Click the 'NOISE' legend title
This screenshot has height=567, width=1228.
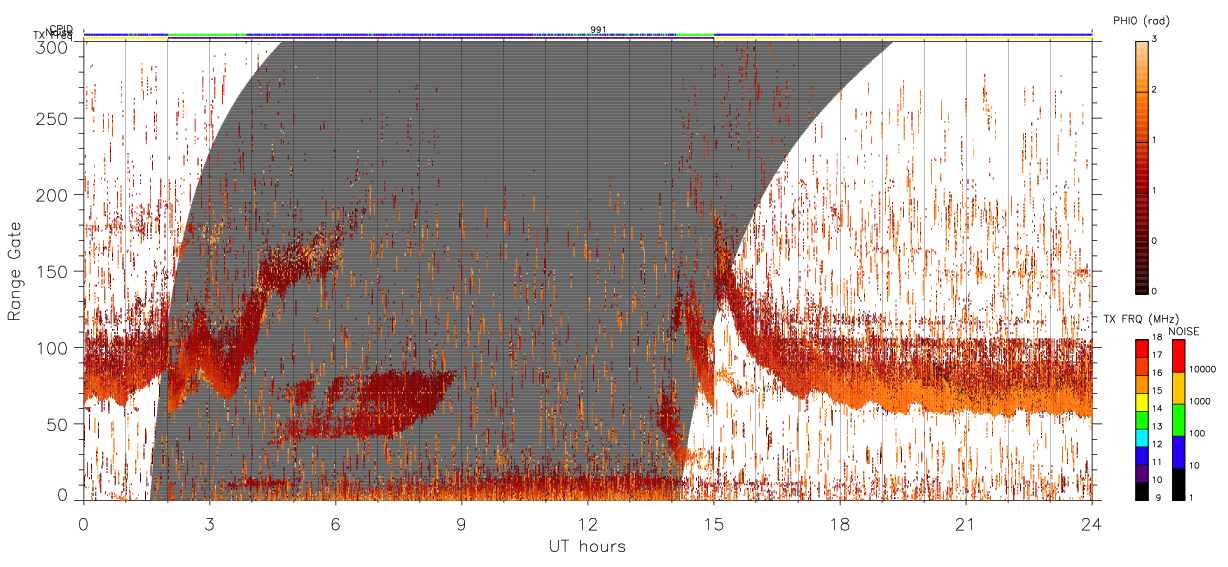[x=1184, y=331]
